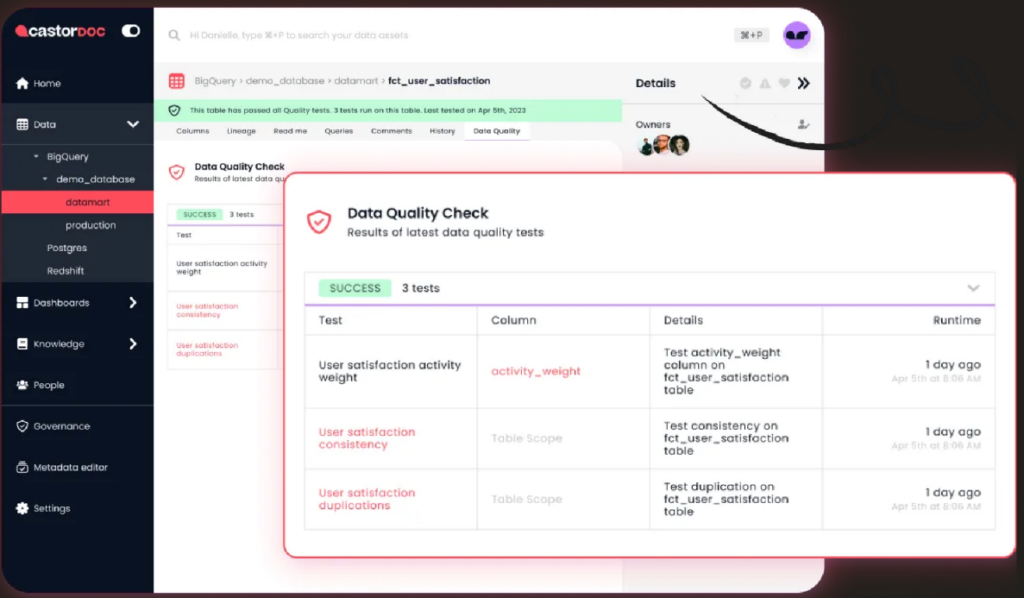Click the Dashboards icon
The image size is (1024, 598).
click(22, 302)
